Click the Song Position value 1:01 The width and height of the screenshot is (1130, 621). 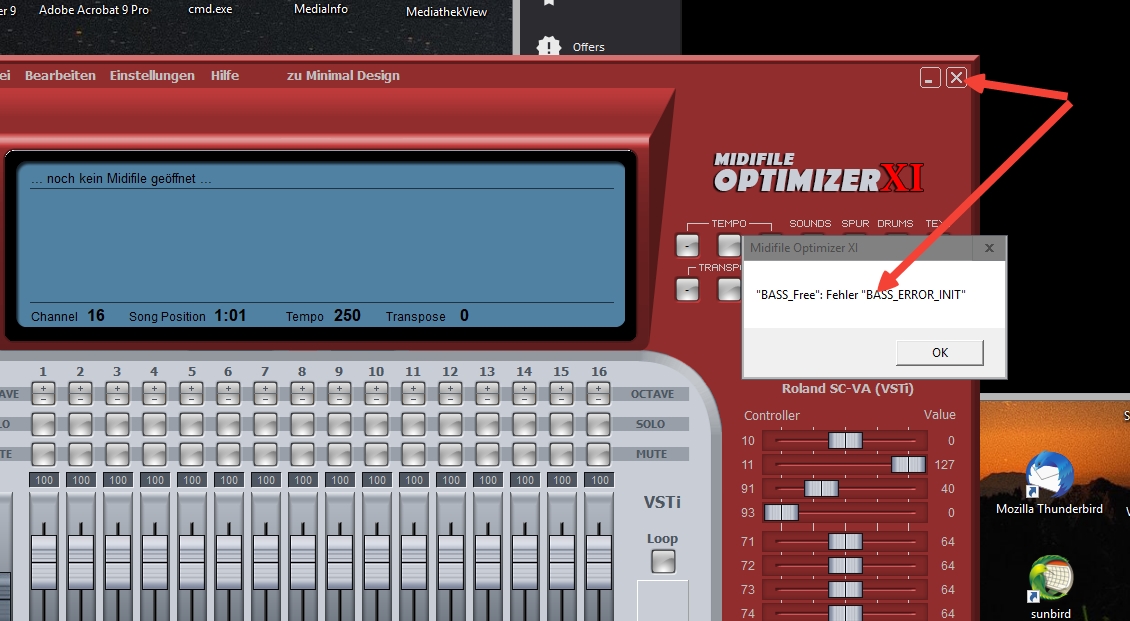tap(230, 316)
